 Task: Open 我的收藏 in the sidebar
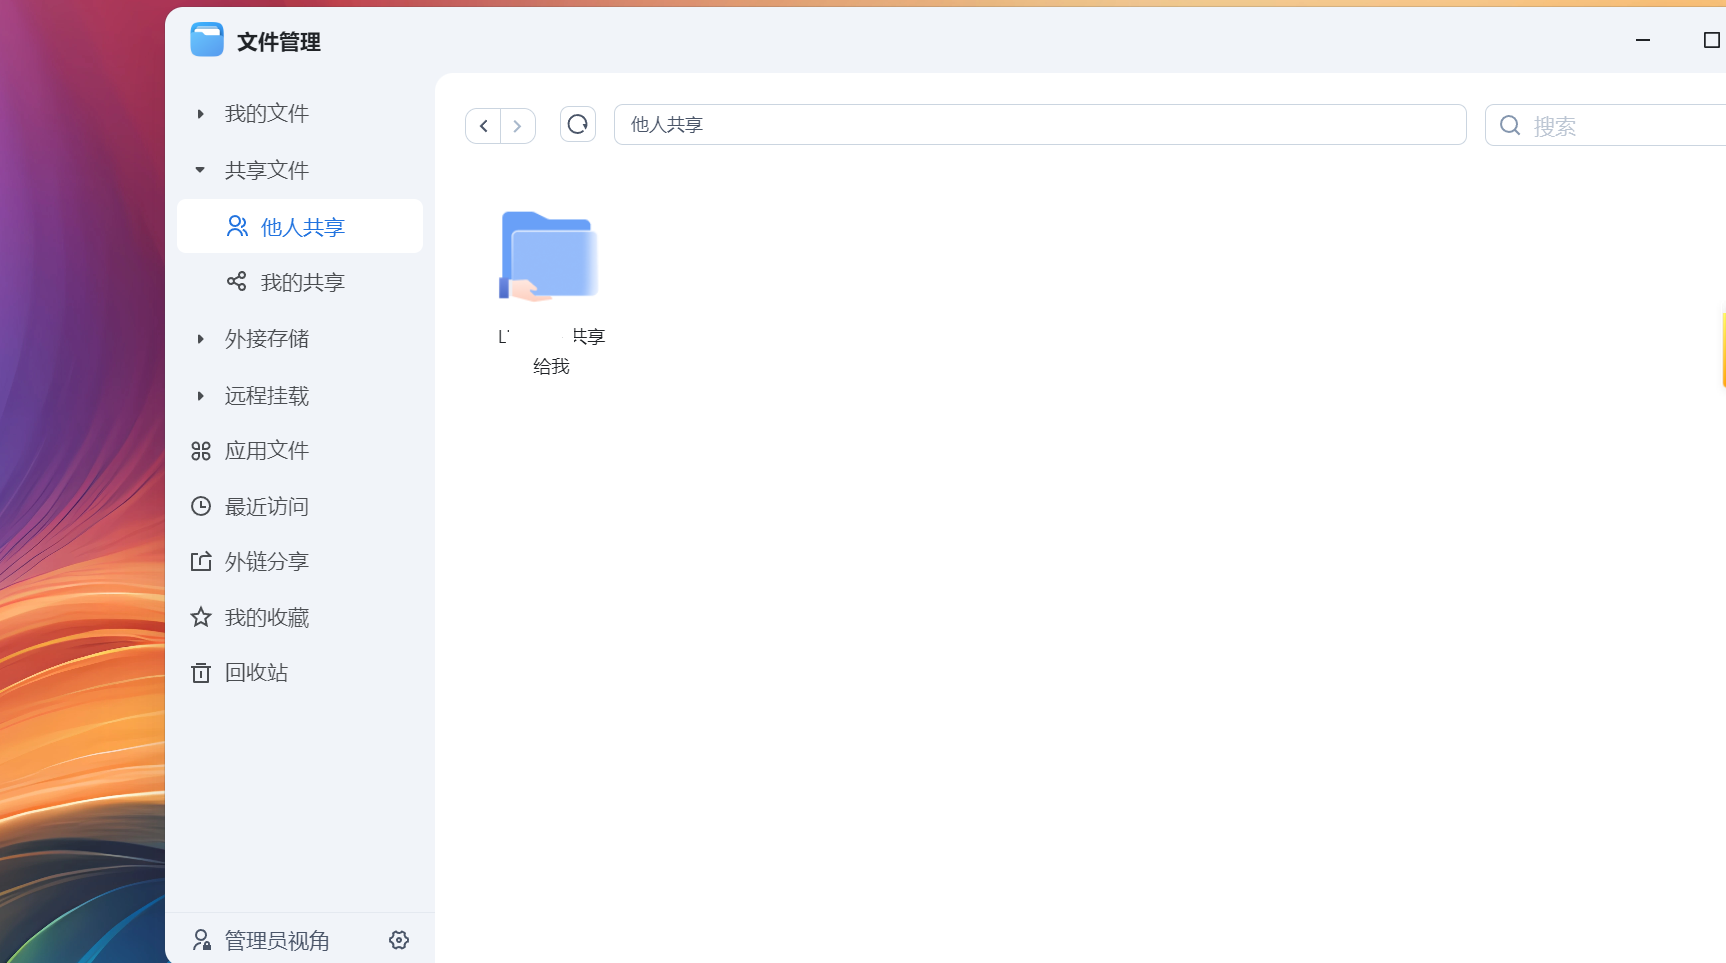pyautogui.click(x=267, y=618)
